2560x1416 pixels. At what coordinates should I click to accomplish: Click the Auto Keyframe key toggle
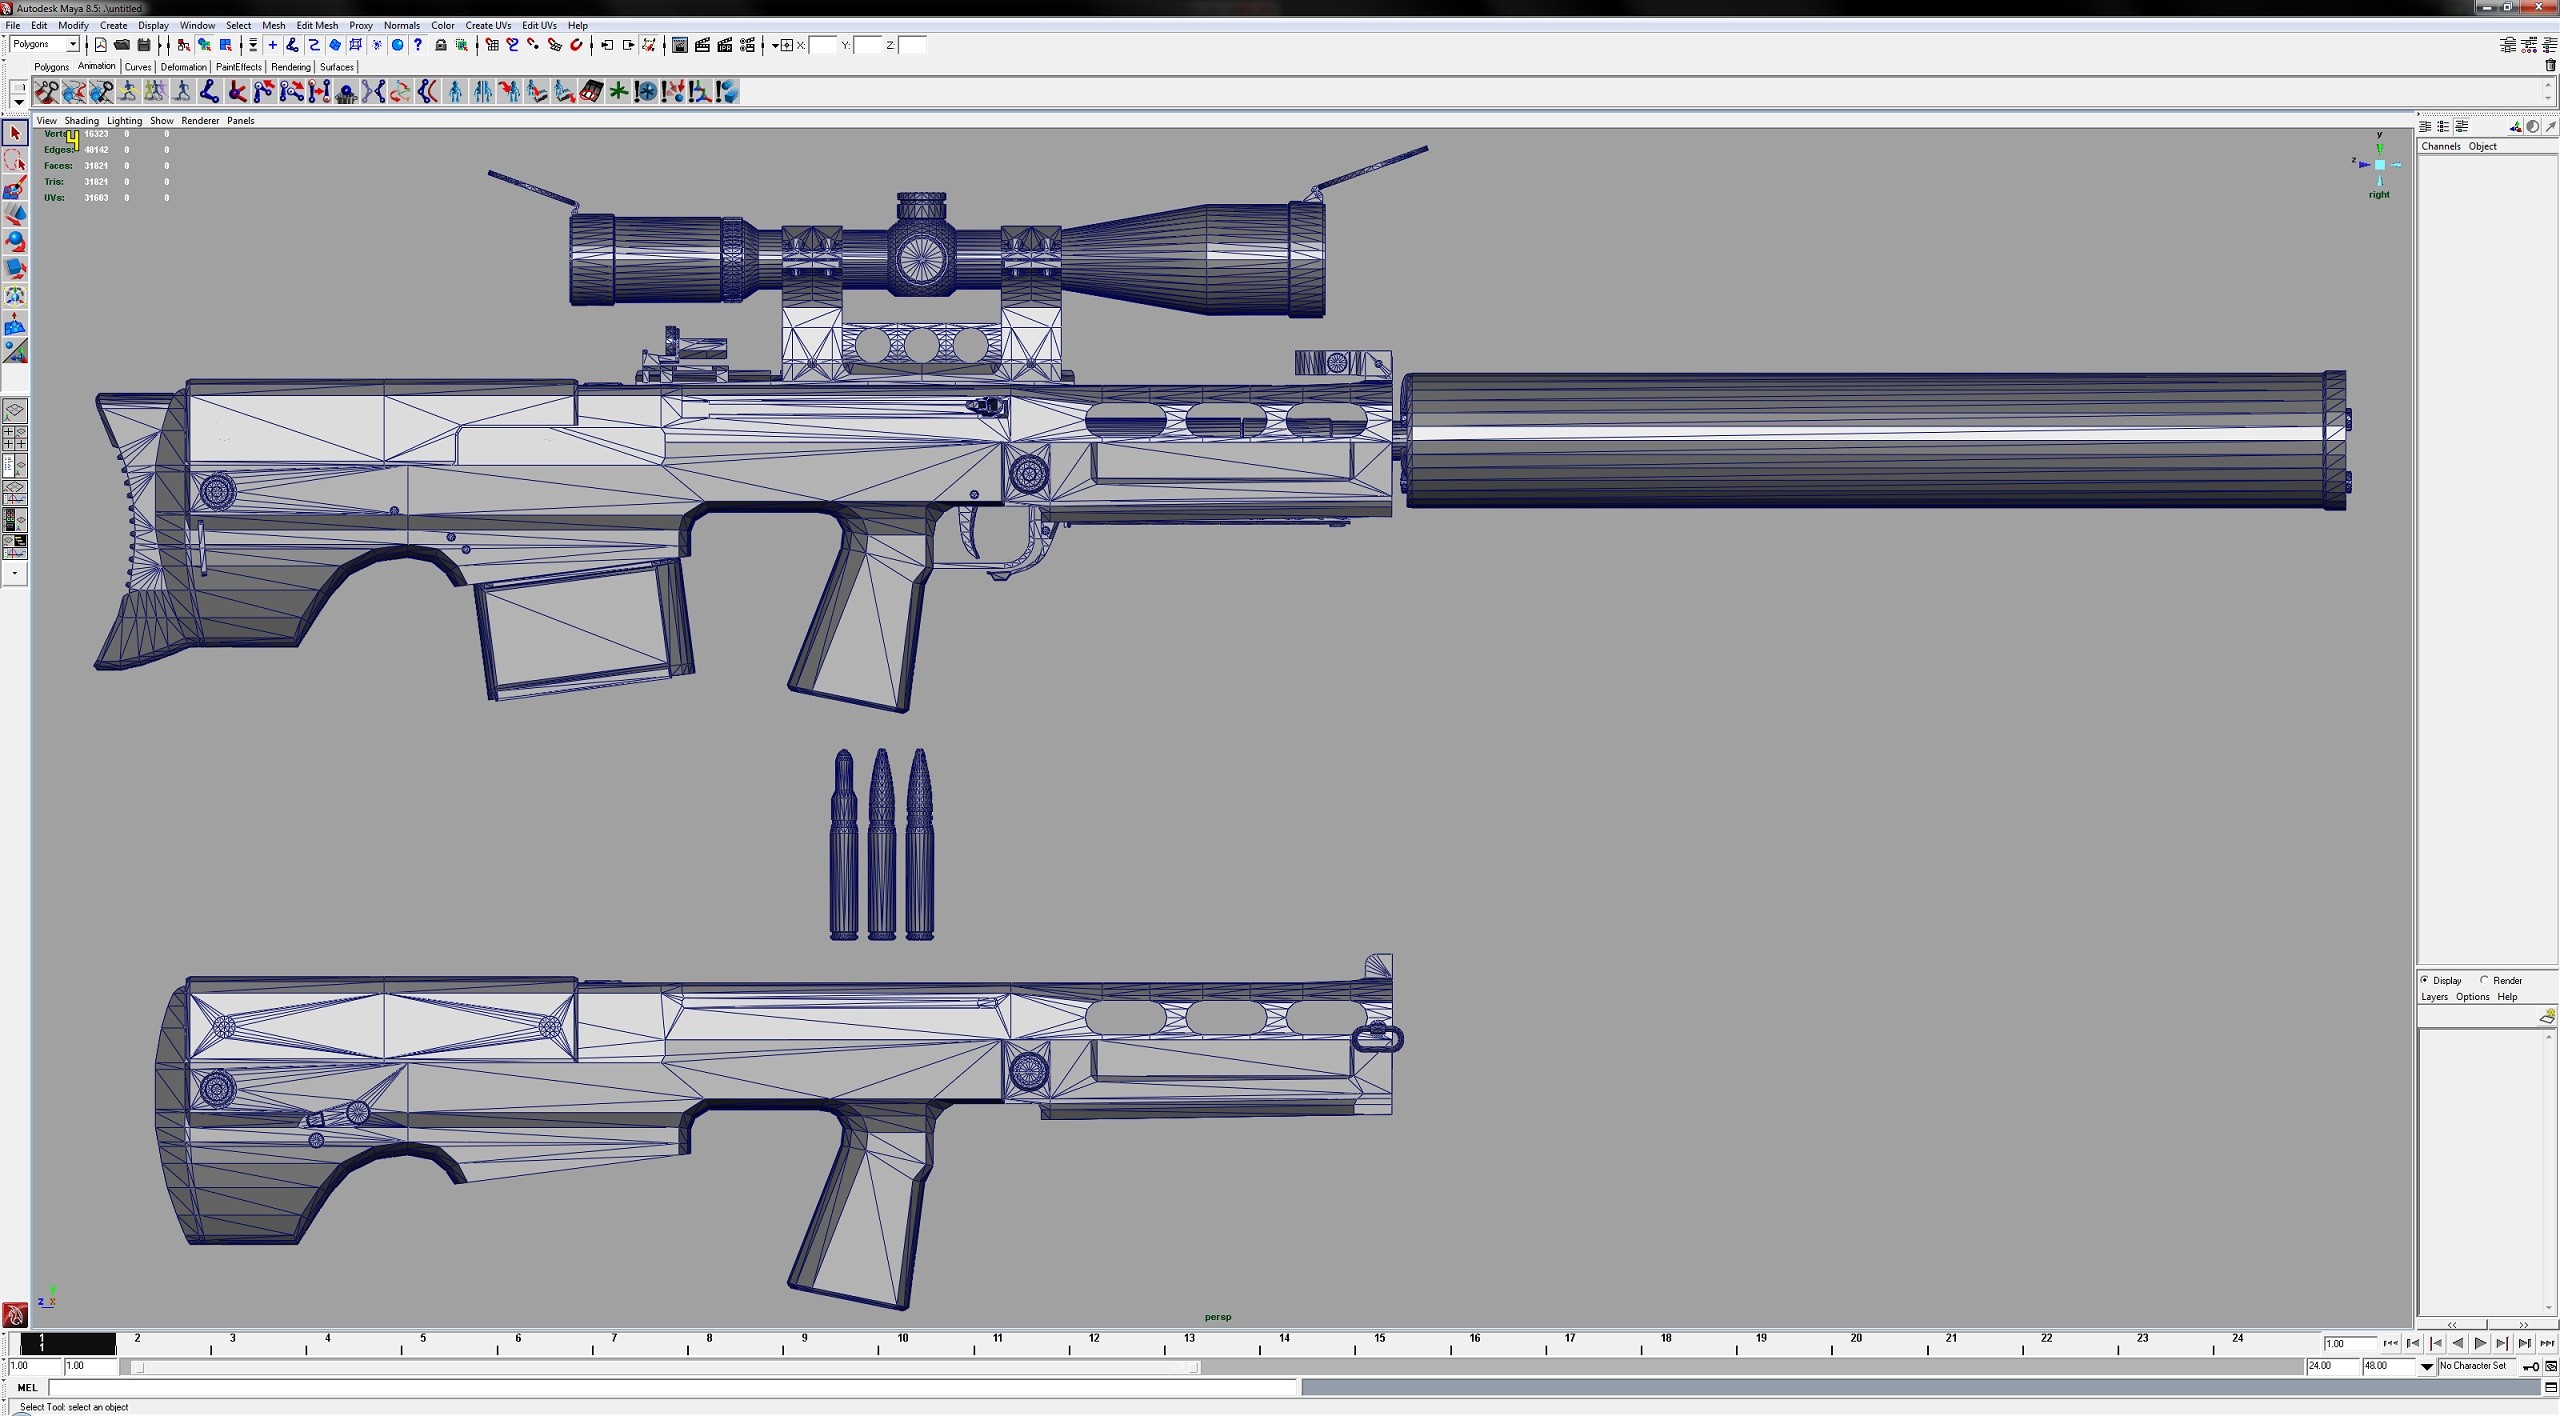coord(2531,1367)
